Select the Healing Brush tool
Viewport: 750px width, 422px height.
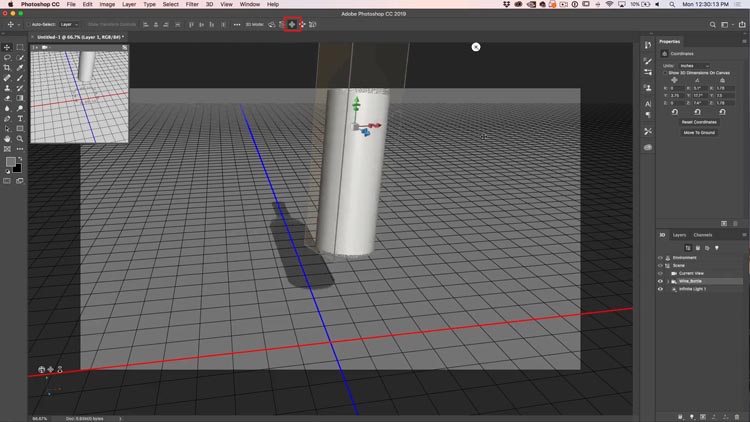tap(7, 78)
